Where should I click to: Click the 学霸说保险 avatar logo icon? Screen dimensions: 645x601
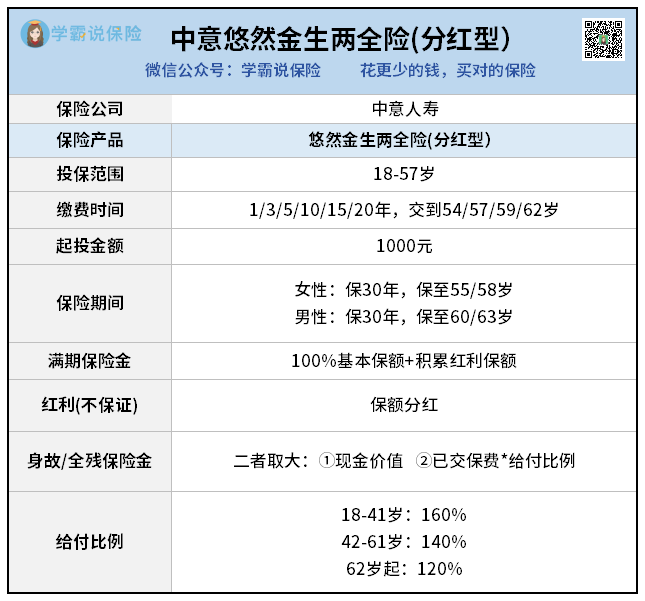(36, 35)
